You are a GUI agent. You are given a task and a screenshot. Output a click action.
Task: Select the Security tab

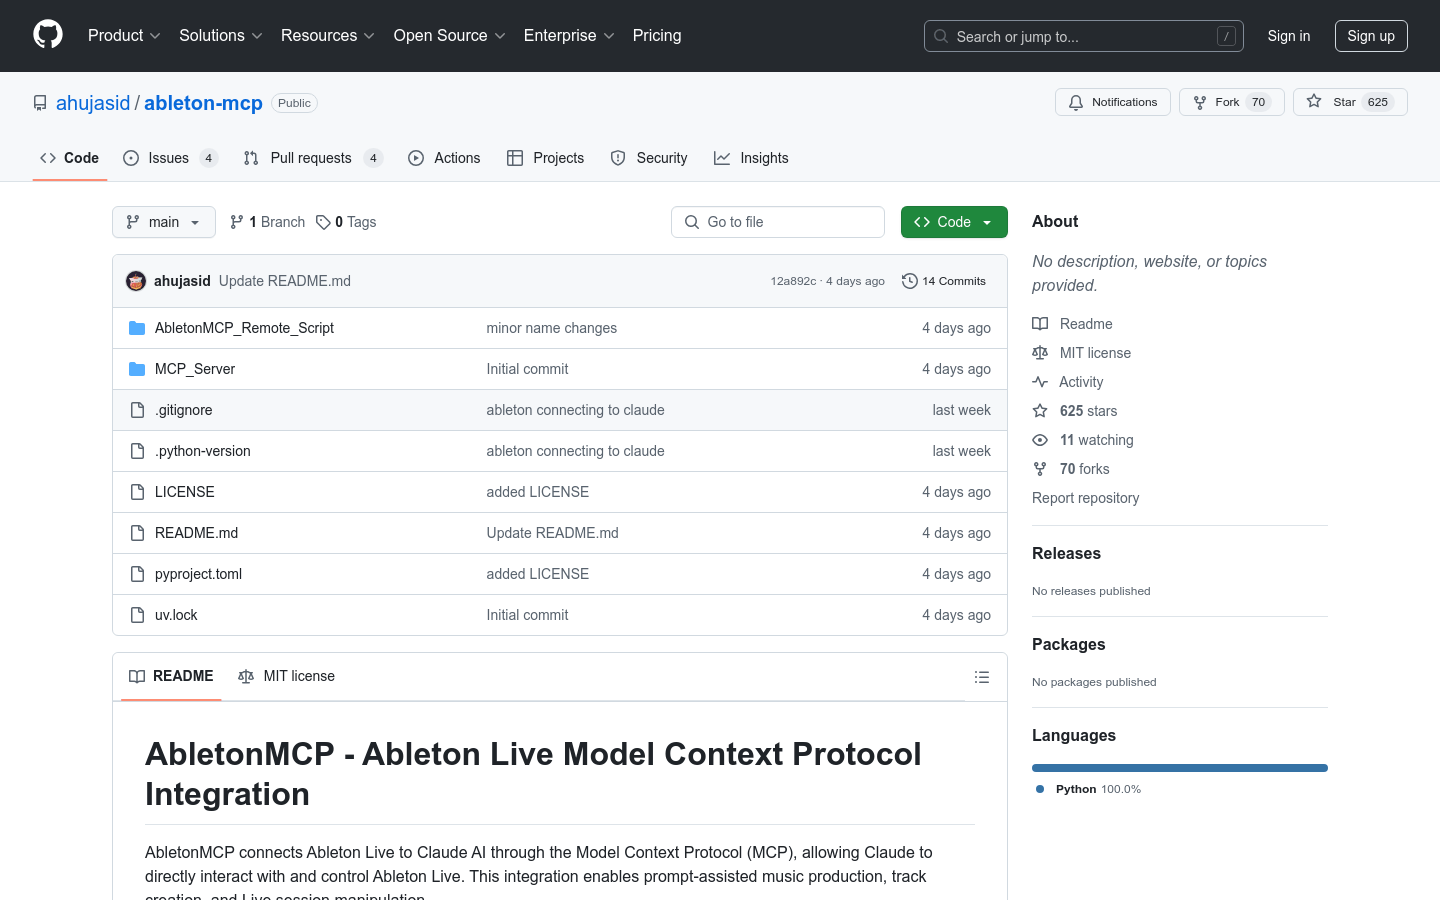pyautogui.click(x=649, y=158)
